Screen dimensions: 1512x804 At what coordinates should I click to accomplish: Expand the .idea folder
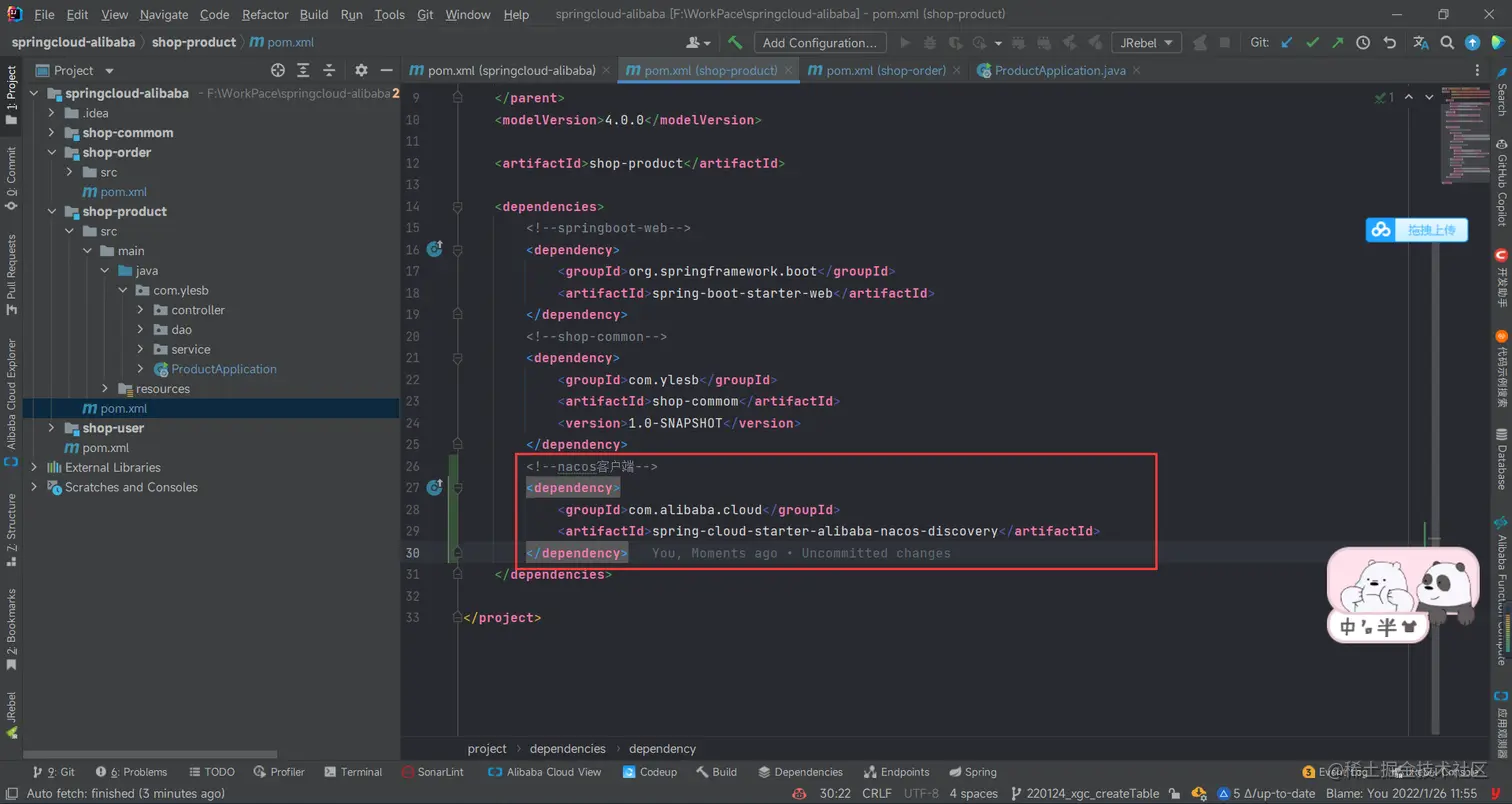tap(52, 113)
